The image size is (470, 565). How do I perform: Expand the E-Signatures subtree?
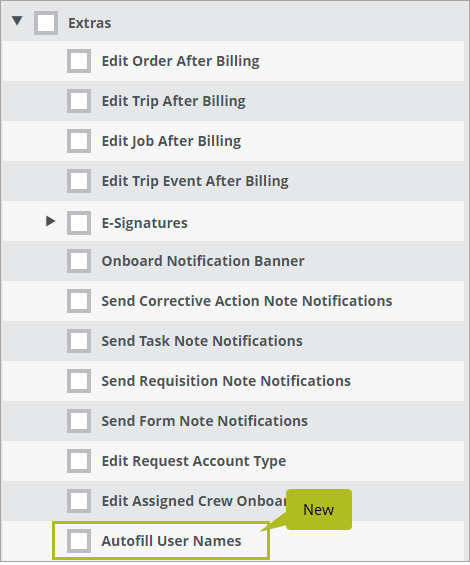(50, 221)
